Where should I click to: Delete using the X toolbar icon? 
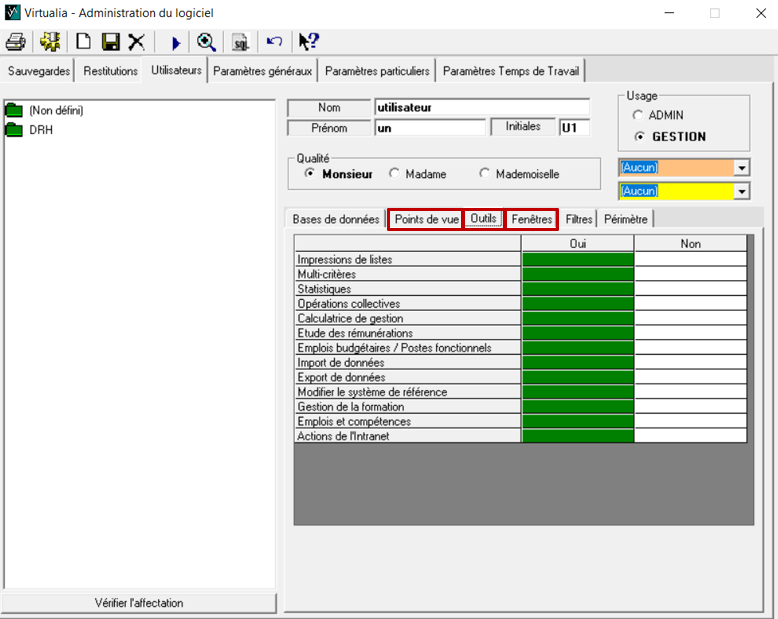136,42
